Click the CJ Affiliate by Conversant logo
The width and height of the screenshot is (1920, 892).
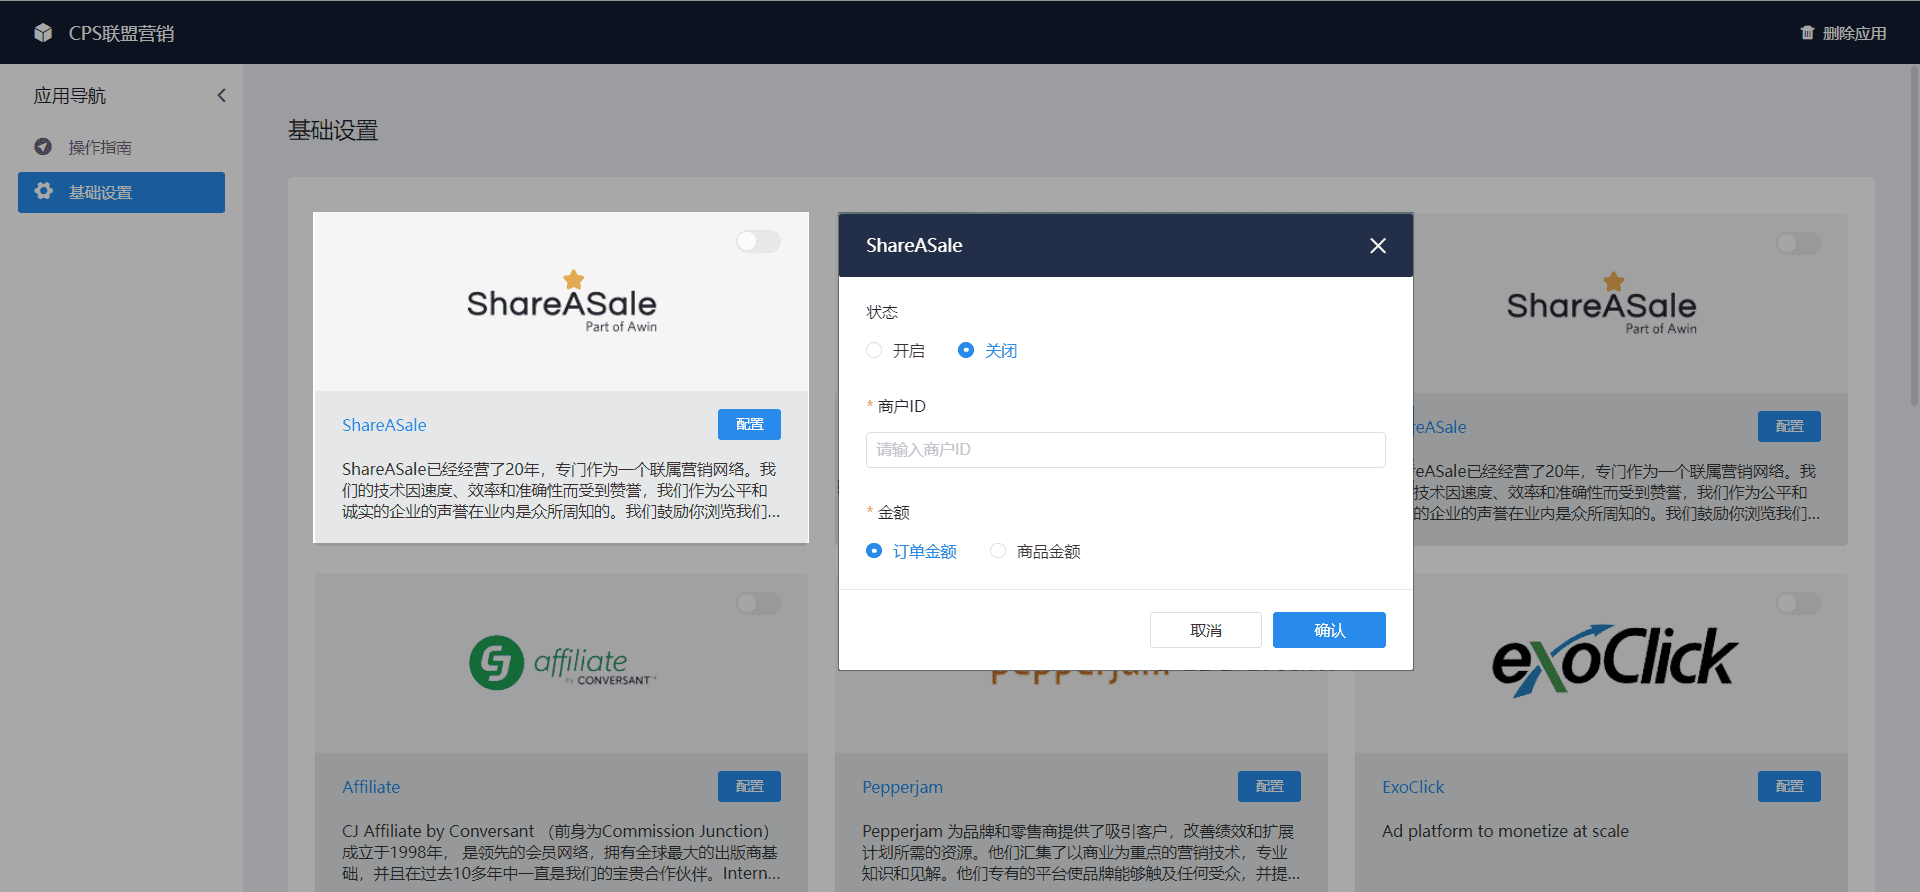(562, 662)
